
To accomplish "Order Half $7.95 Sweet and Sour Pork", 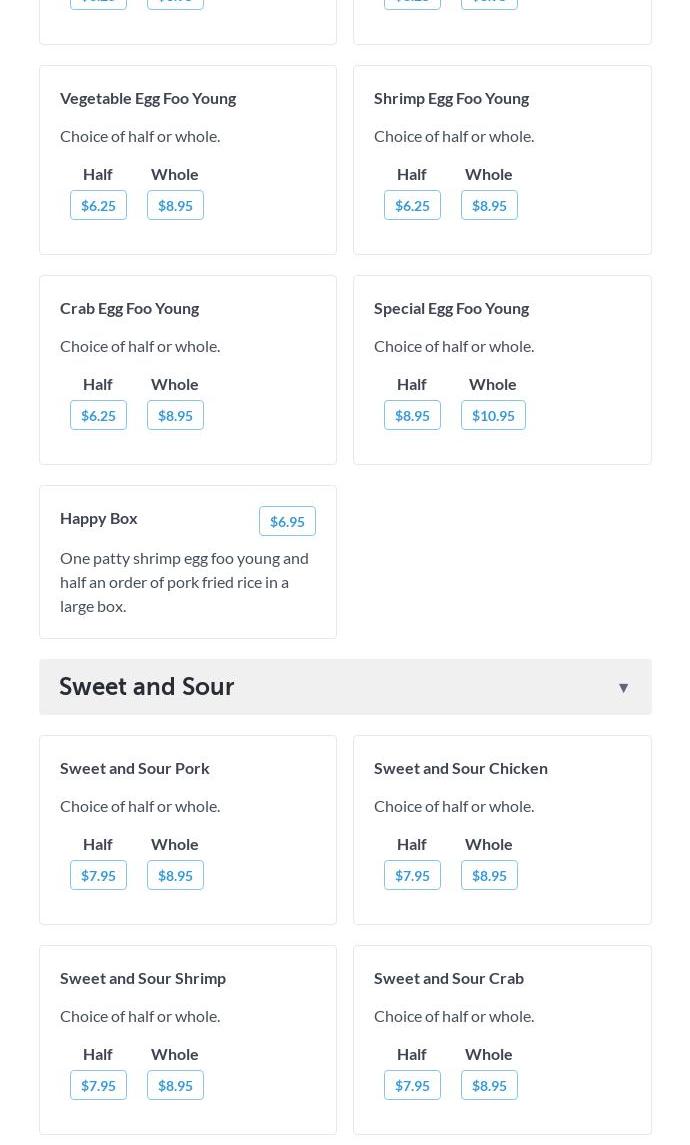I will (98, 875).
